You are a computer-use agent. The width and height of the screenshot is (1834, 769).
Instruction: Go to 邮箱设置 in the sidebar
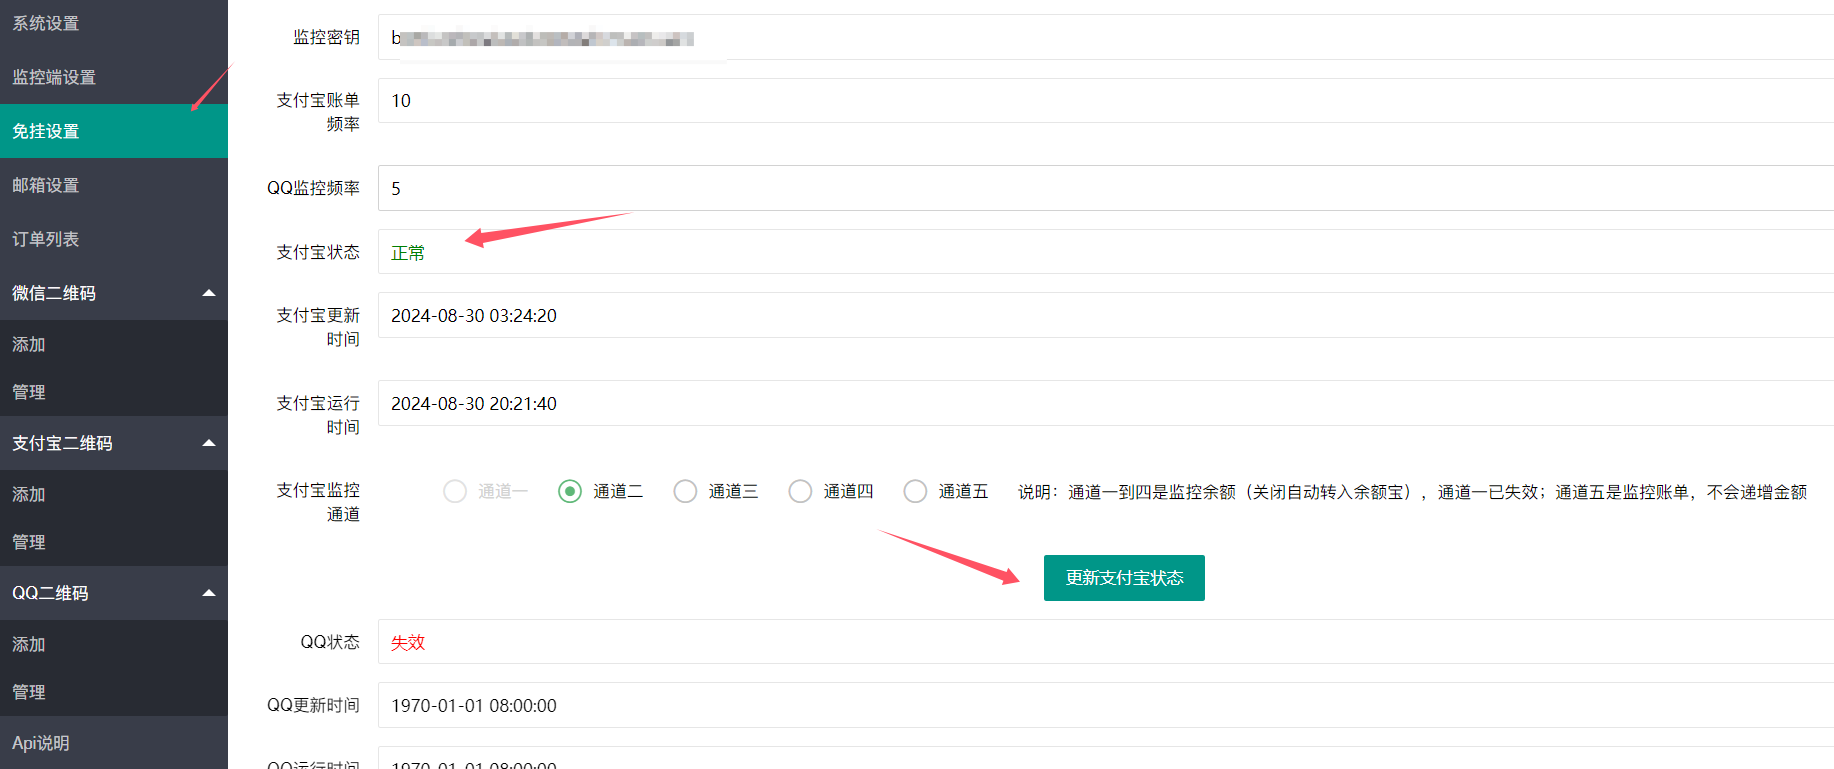pos(114,185)
